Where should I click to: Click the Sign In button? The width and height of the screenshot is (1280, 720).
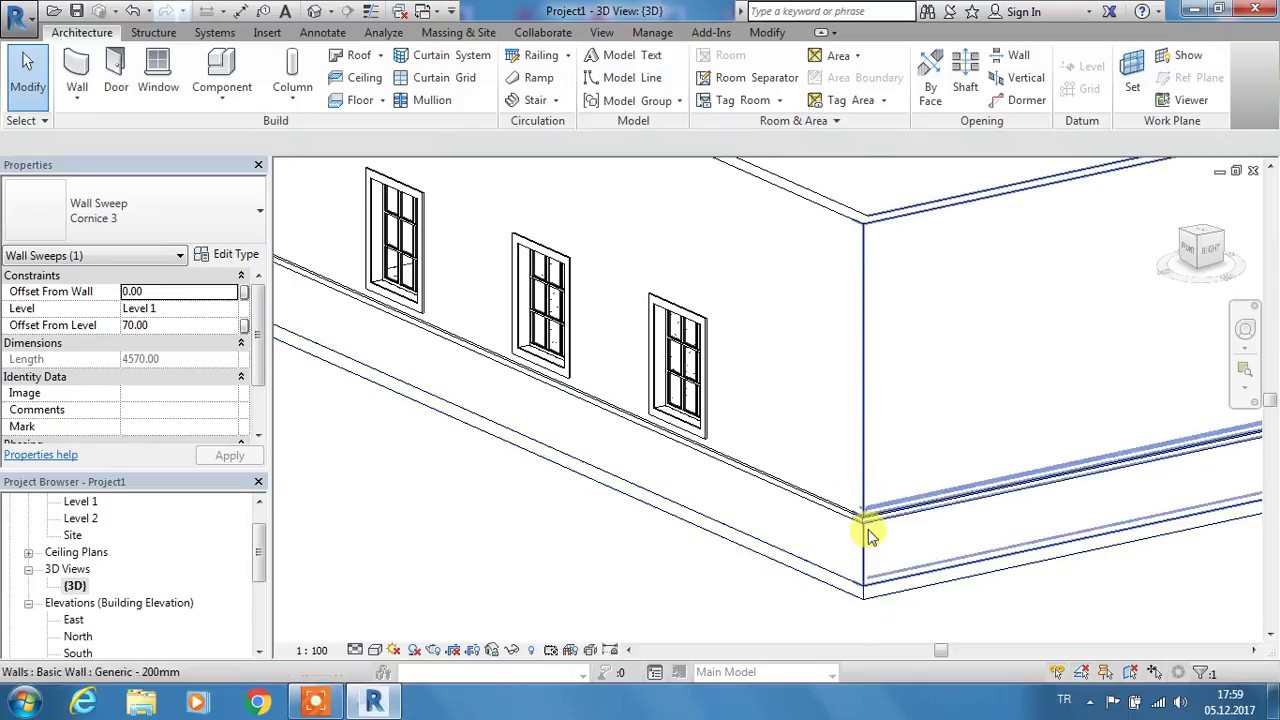[1014, 12]
